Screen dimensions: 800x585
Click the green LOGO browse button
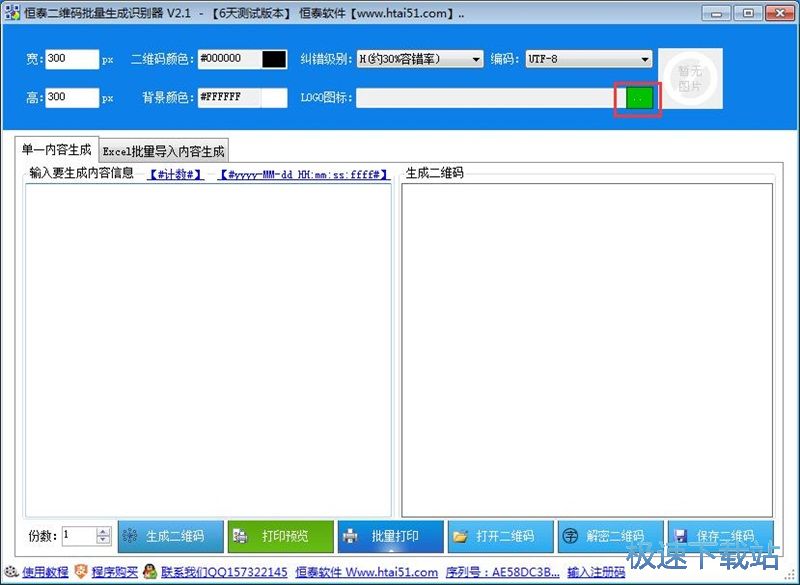(639, 98)
